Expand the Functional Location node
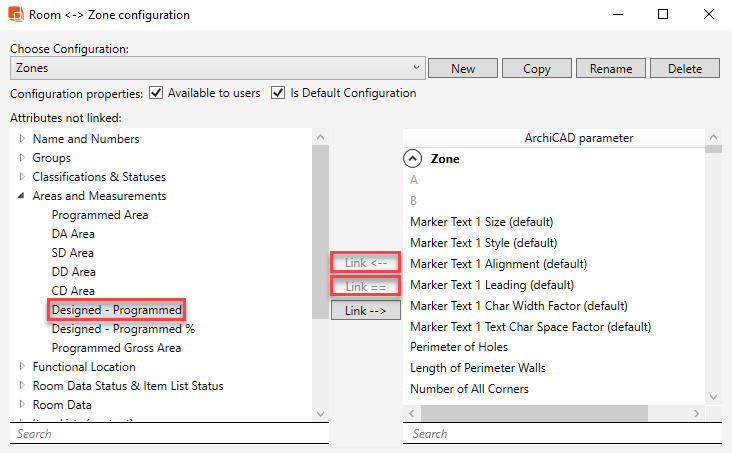Screen dimensions: 732x453 [x=22, y=367]
